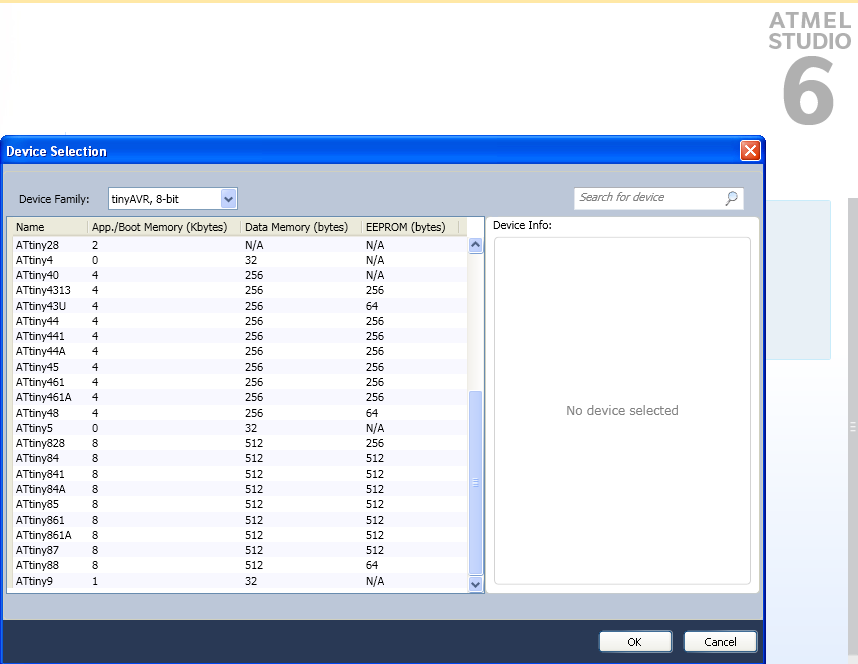
Task: Select the ATtiny45 device row
Action: click(240, 367)
